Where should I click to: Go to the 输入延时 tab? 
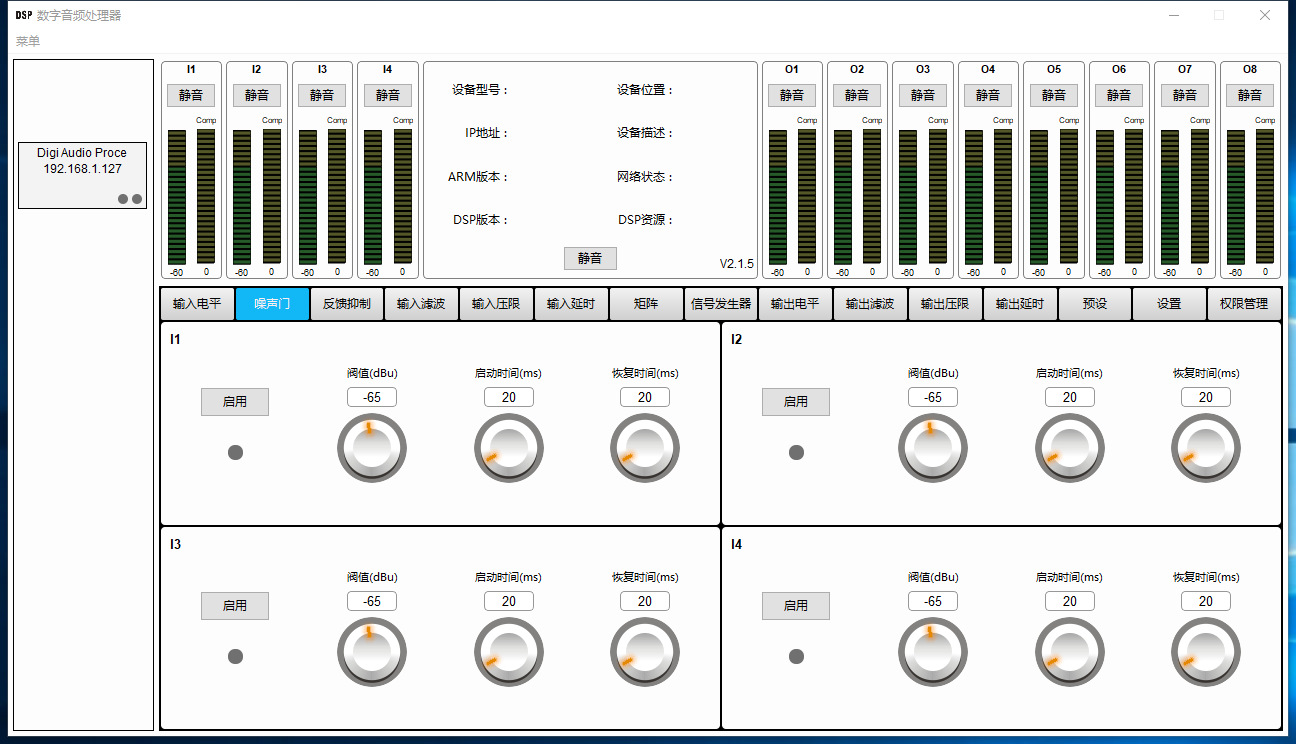(571, 304)
